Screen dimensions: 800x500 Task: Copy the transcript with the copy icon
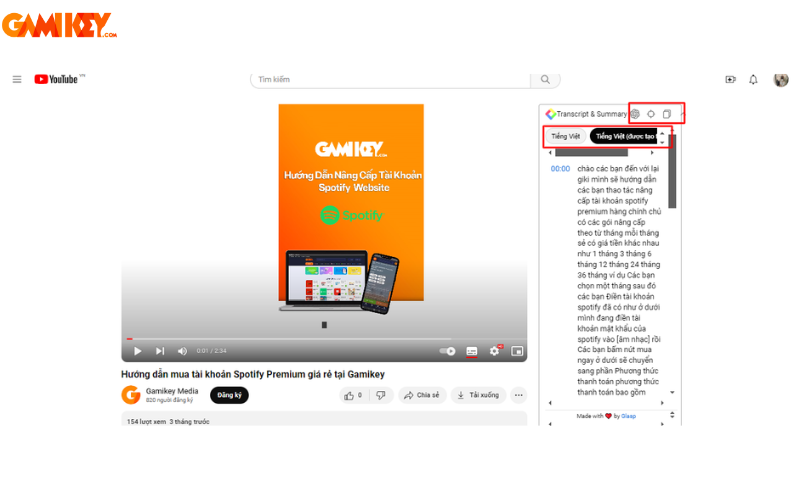[667, 114]
